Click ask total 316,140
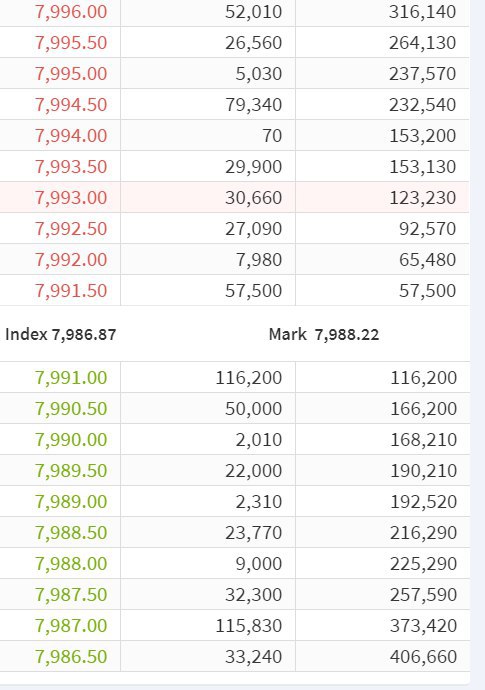 pos(423,12)
